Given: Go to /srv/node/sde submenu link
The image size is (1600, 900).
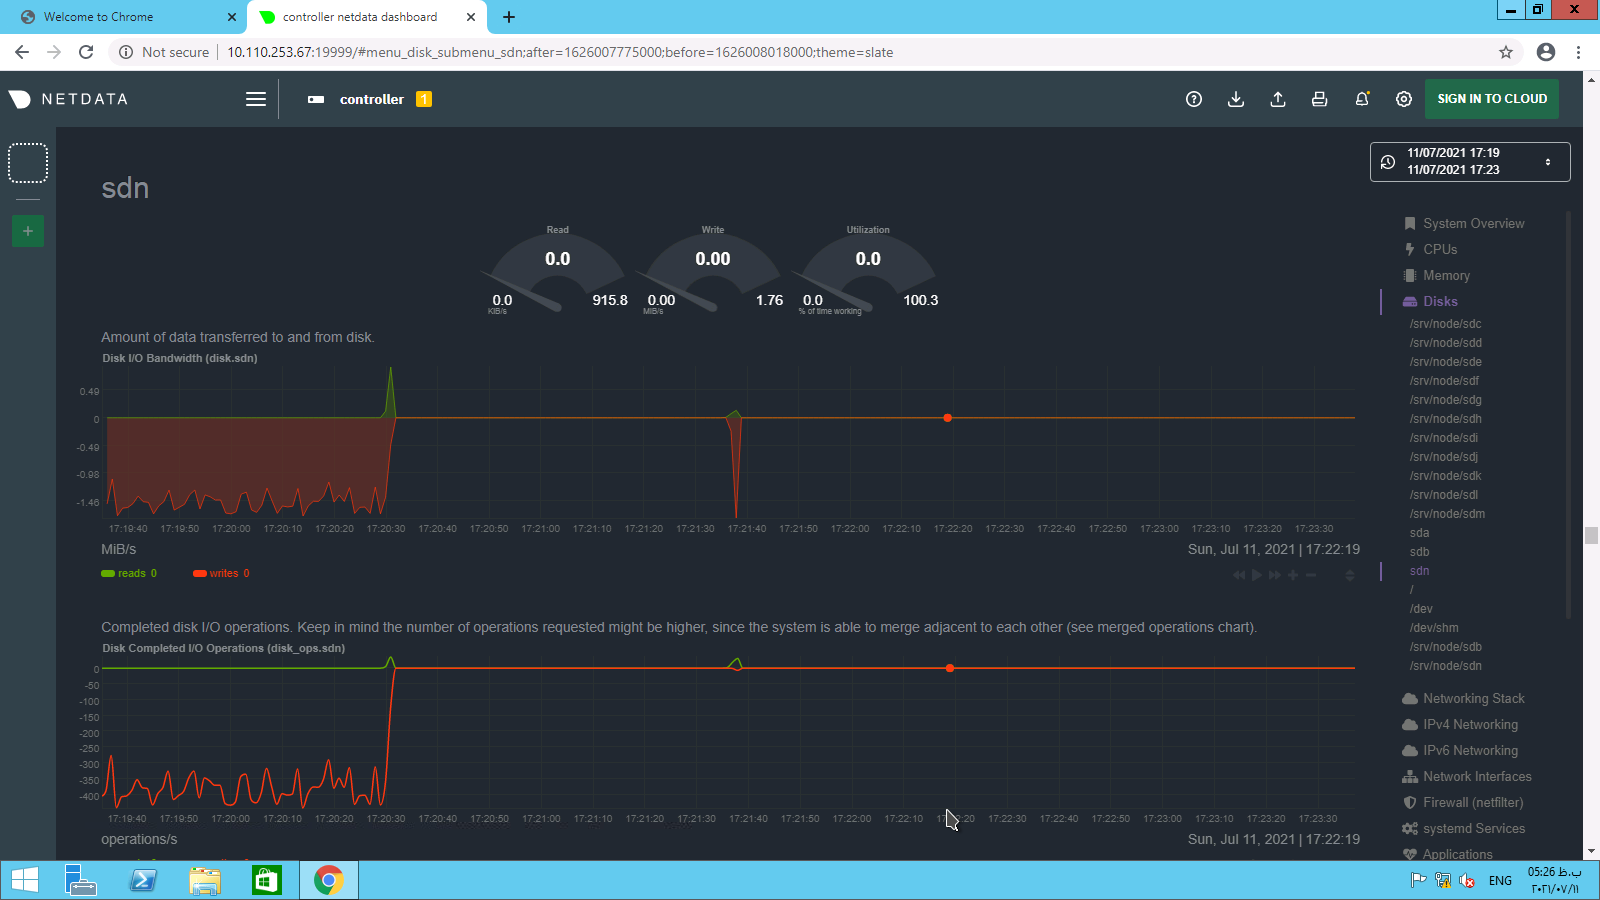Looking at the screenshot, I should click(1446, 362).
